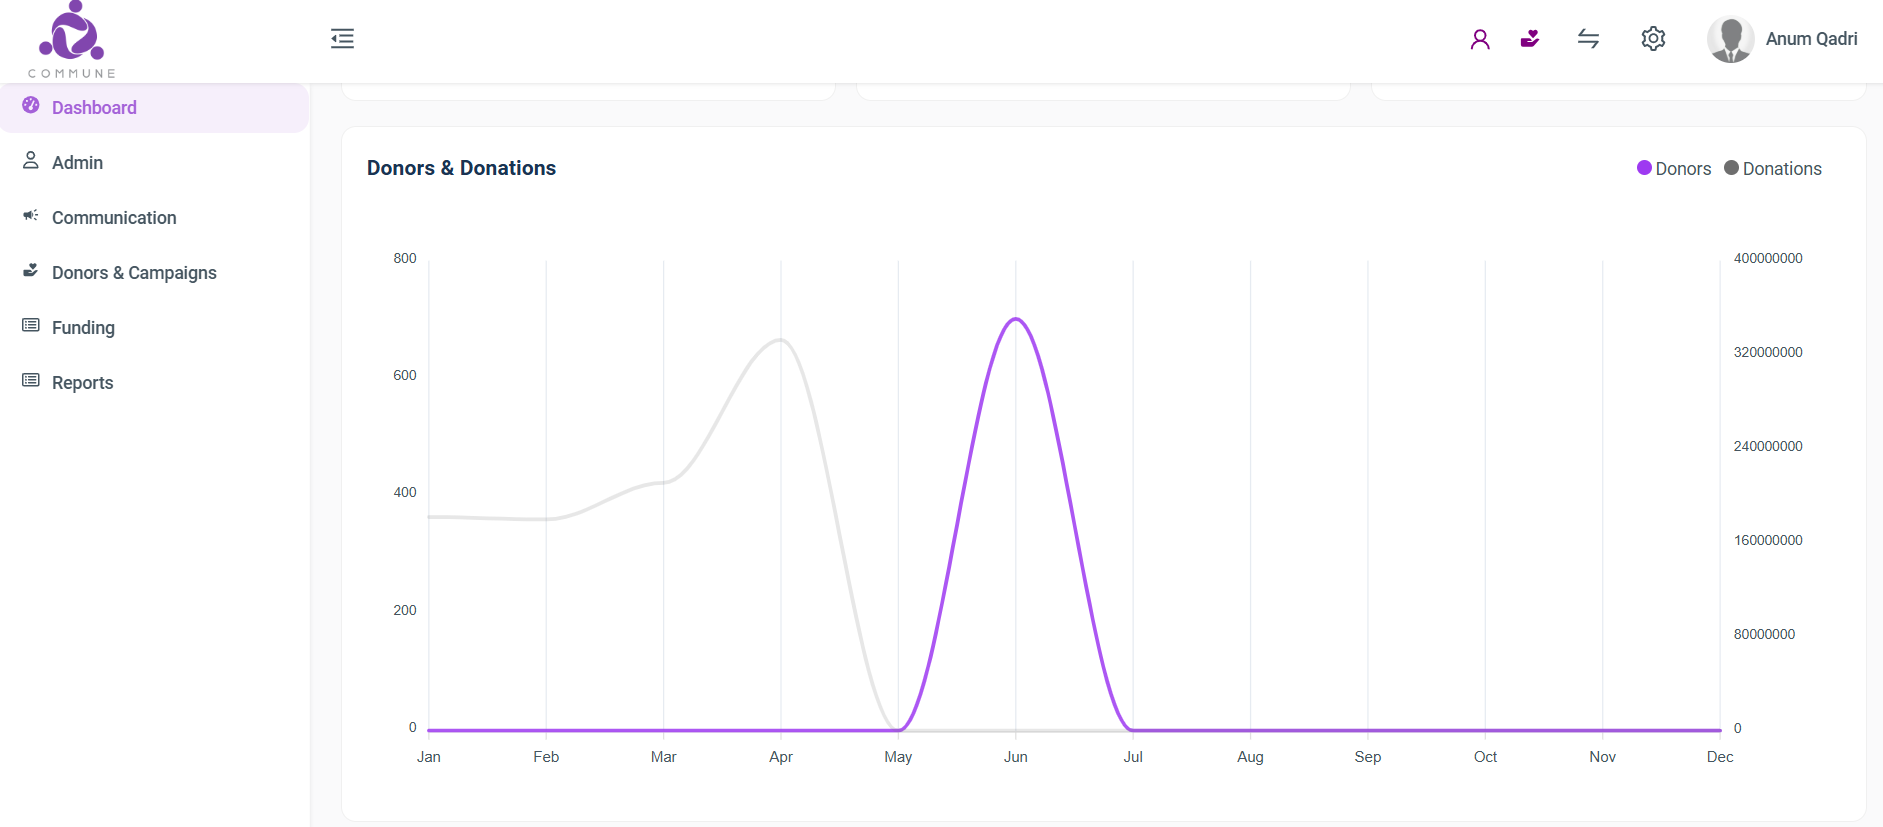Screen dimensions: 1883x827
Task: Click the April peak on Donations line
Action: point(780,340)
